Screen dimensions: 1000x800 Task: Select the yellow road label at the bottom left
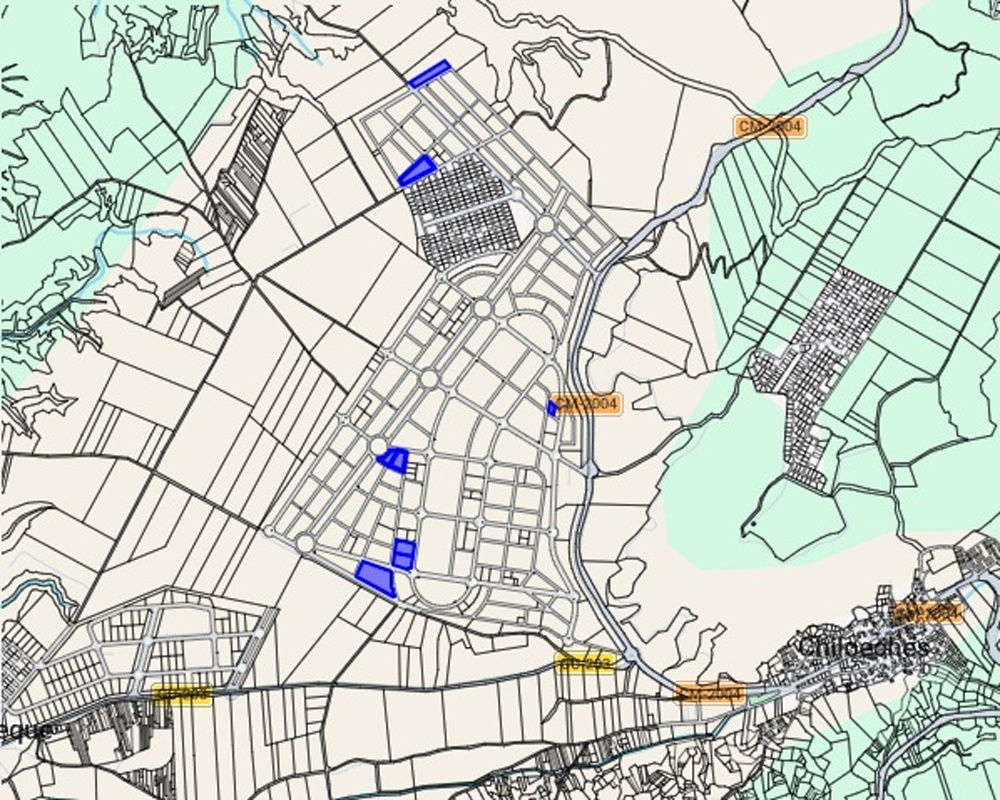pos(183,694)
